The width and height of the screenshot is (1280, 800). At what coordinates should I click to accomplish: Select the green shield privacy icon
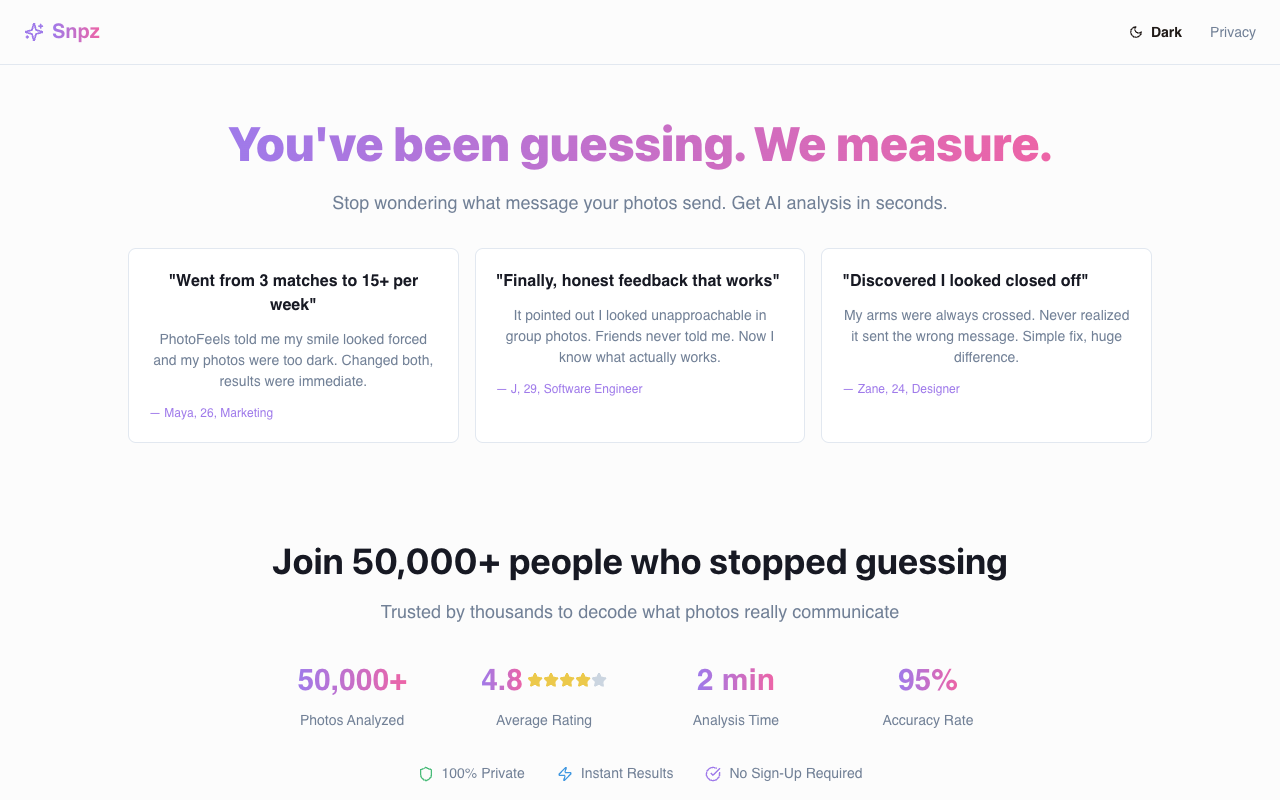click(425, 773)
